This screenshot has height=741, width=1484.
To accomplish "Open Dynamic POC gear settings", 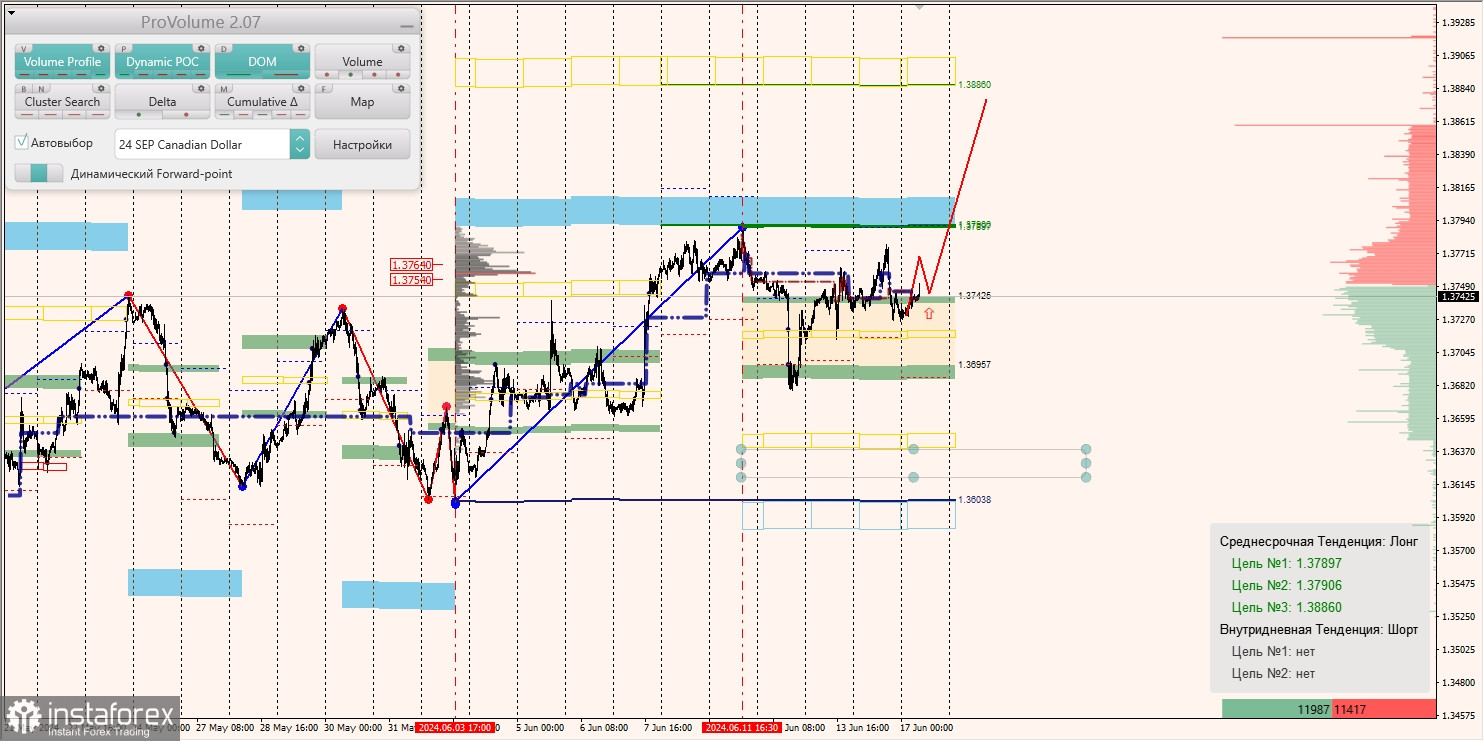I will click(x=201, y=48).
